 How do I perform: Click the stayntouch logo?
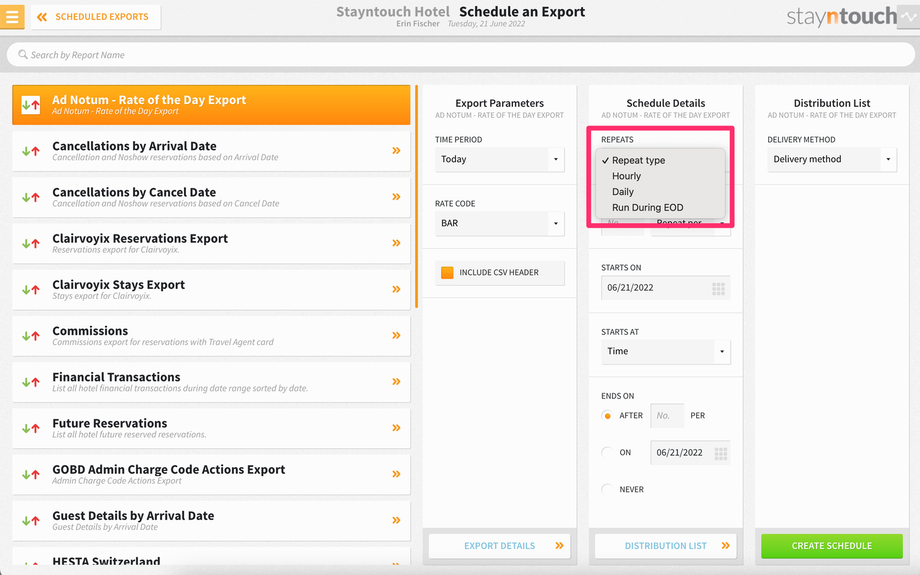(841, 17)
